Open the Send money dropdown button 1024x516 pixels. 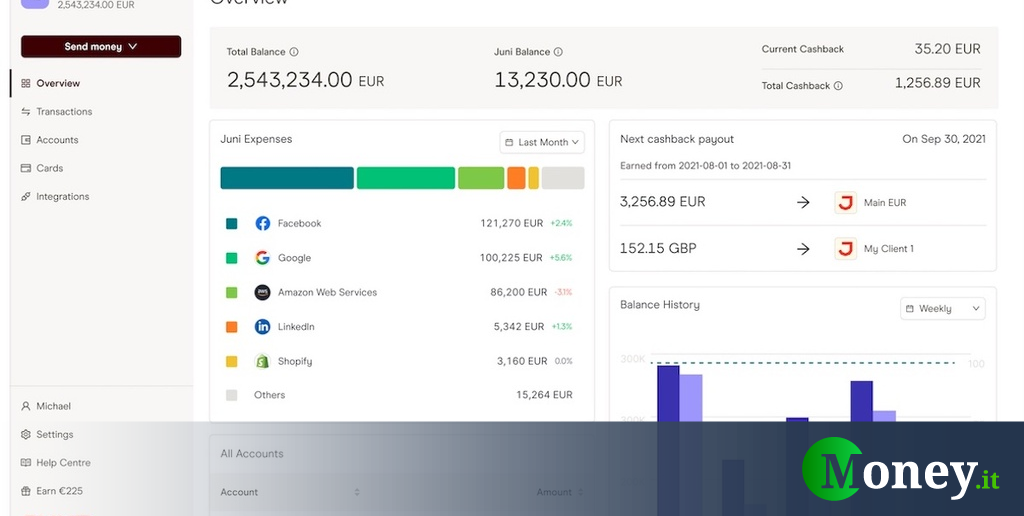(x=101, y=46)
